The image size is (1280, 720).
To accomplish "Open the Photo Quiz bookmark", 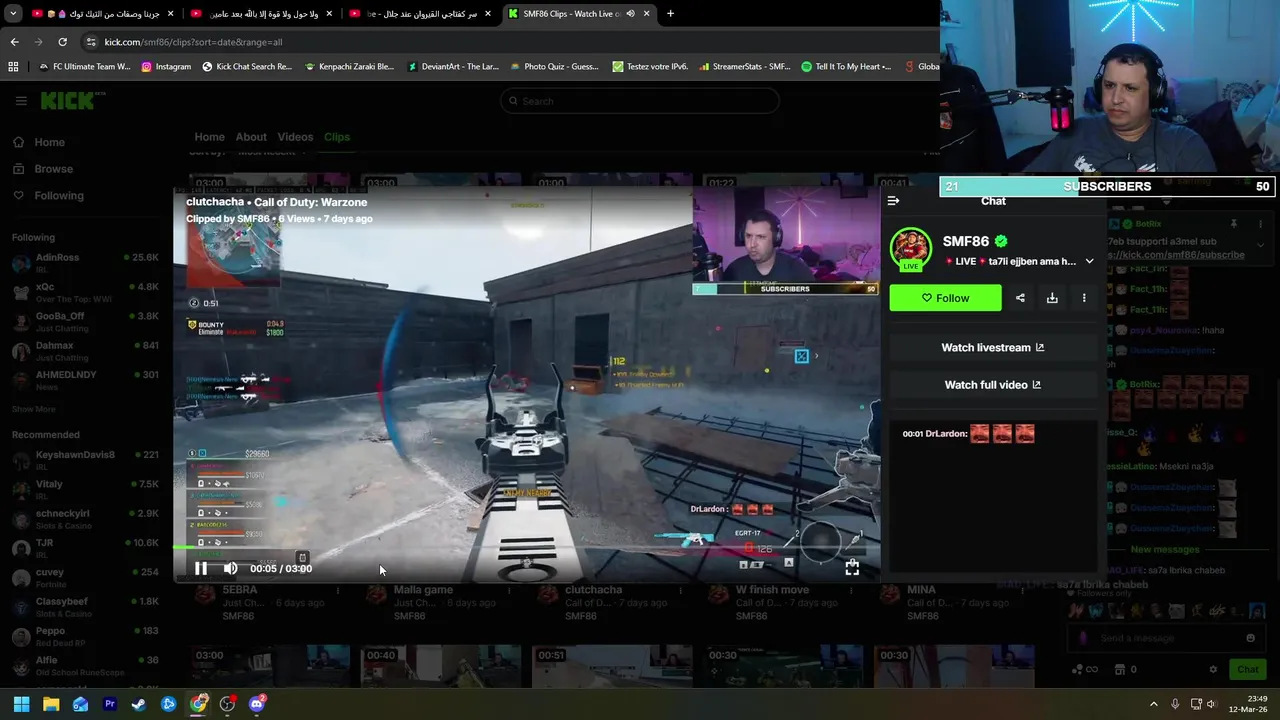I will [x=554, y=67].
